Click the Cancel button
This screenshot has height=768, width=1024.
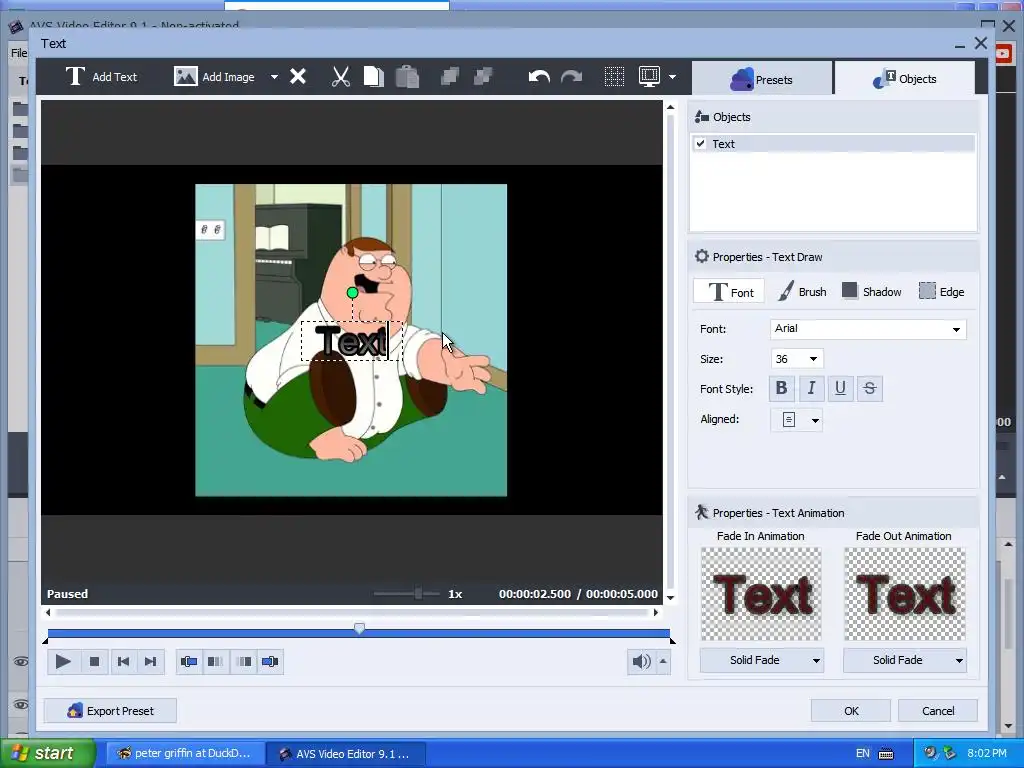938,711
